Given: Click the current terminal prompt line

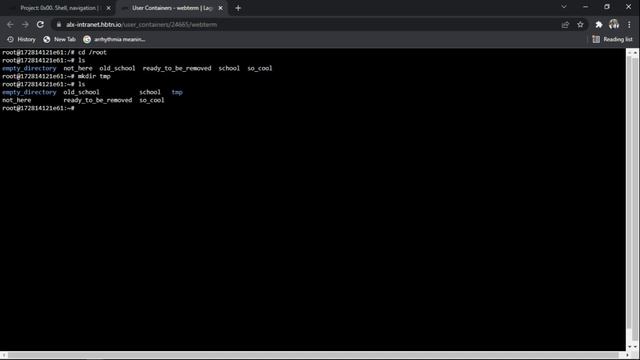Looking at the screenshot, I should pyautogui.click(x=39, y=108).
